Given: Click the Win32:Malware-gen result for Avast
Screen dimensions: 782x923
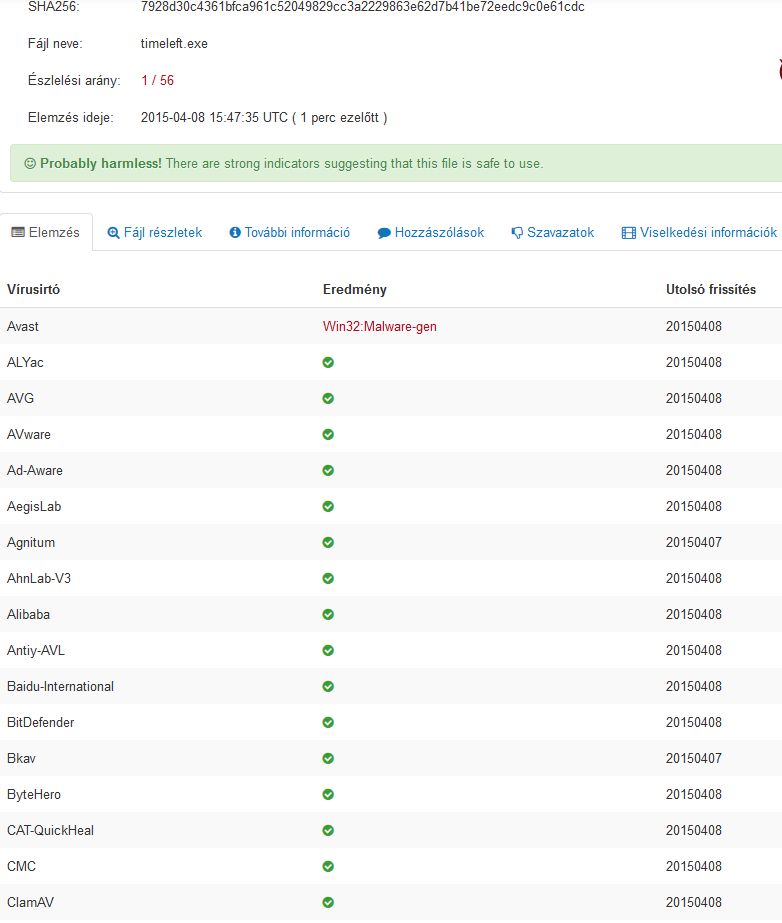Looking at the screenshot, I should click(380, 327).
